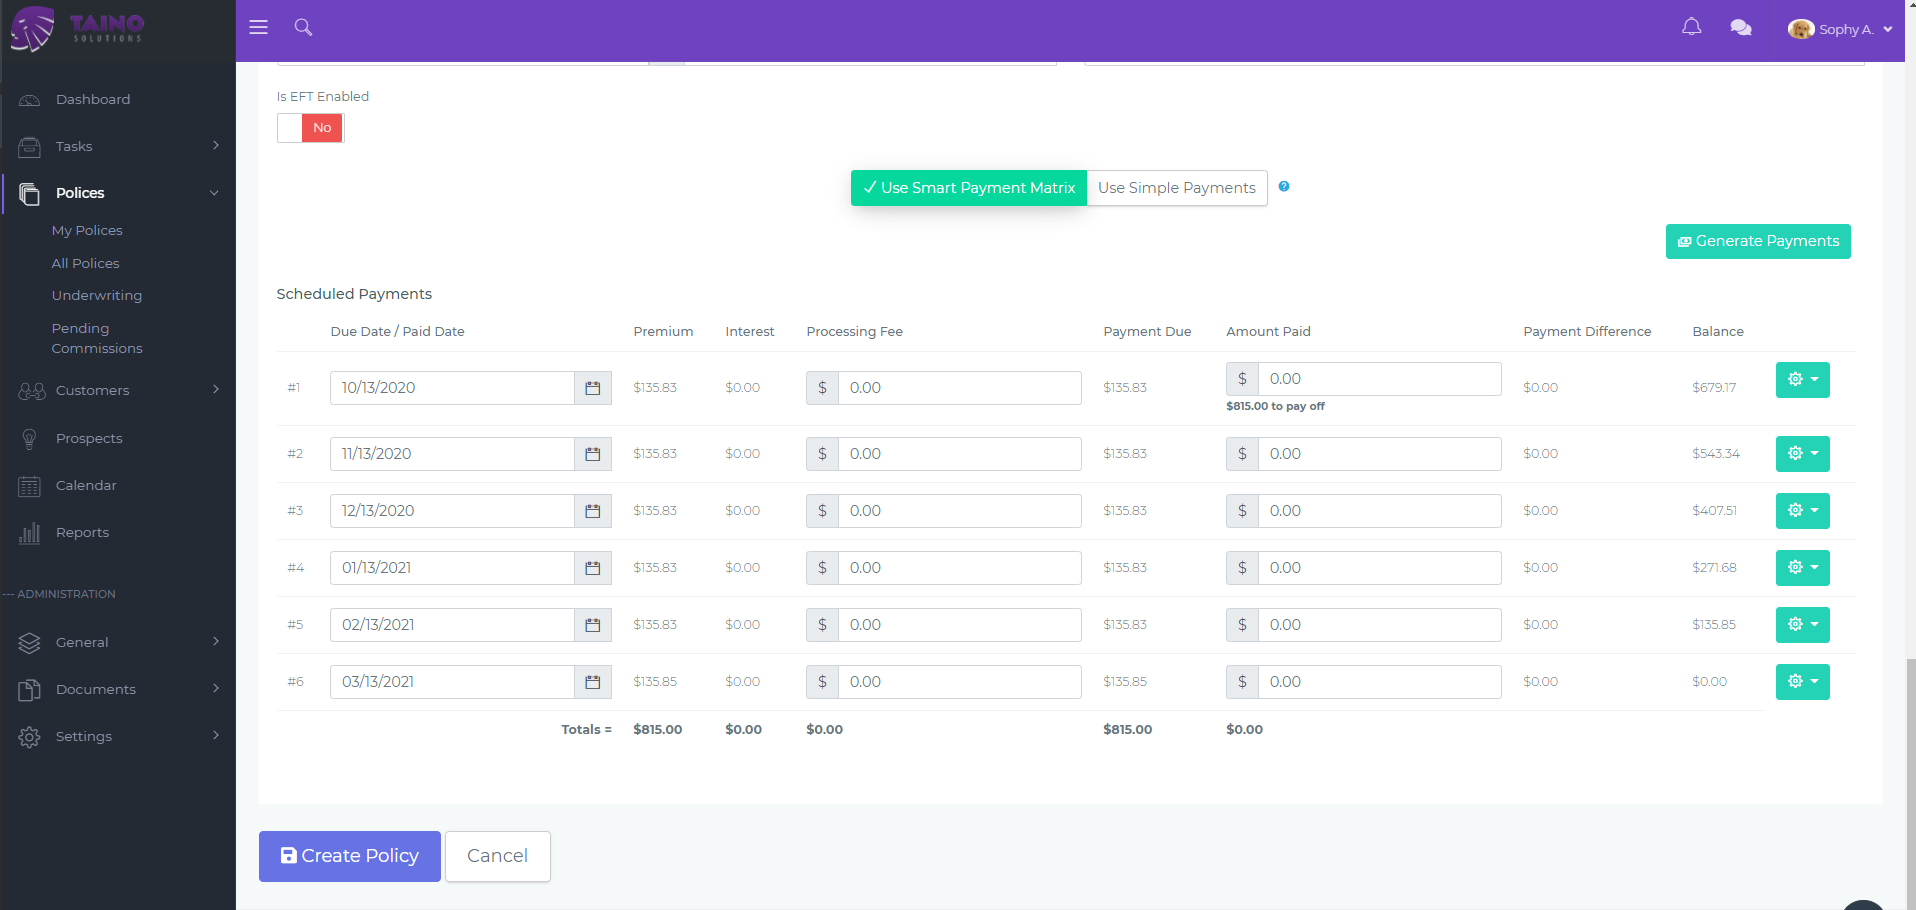Click the Generate Payments button
The image size is (1916, 910).
click(1757, 241)
